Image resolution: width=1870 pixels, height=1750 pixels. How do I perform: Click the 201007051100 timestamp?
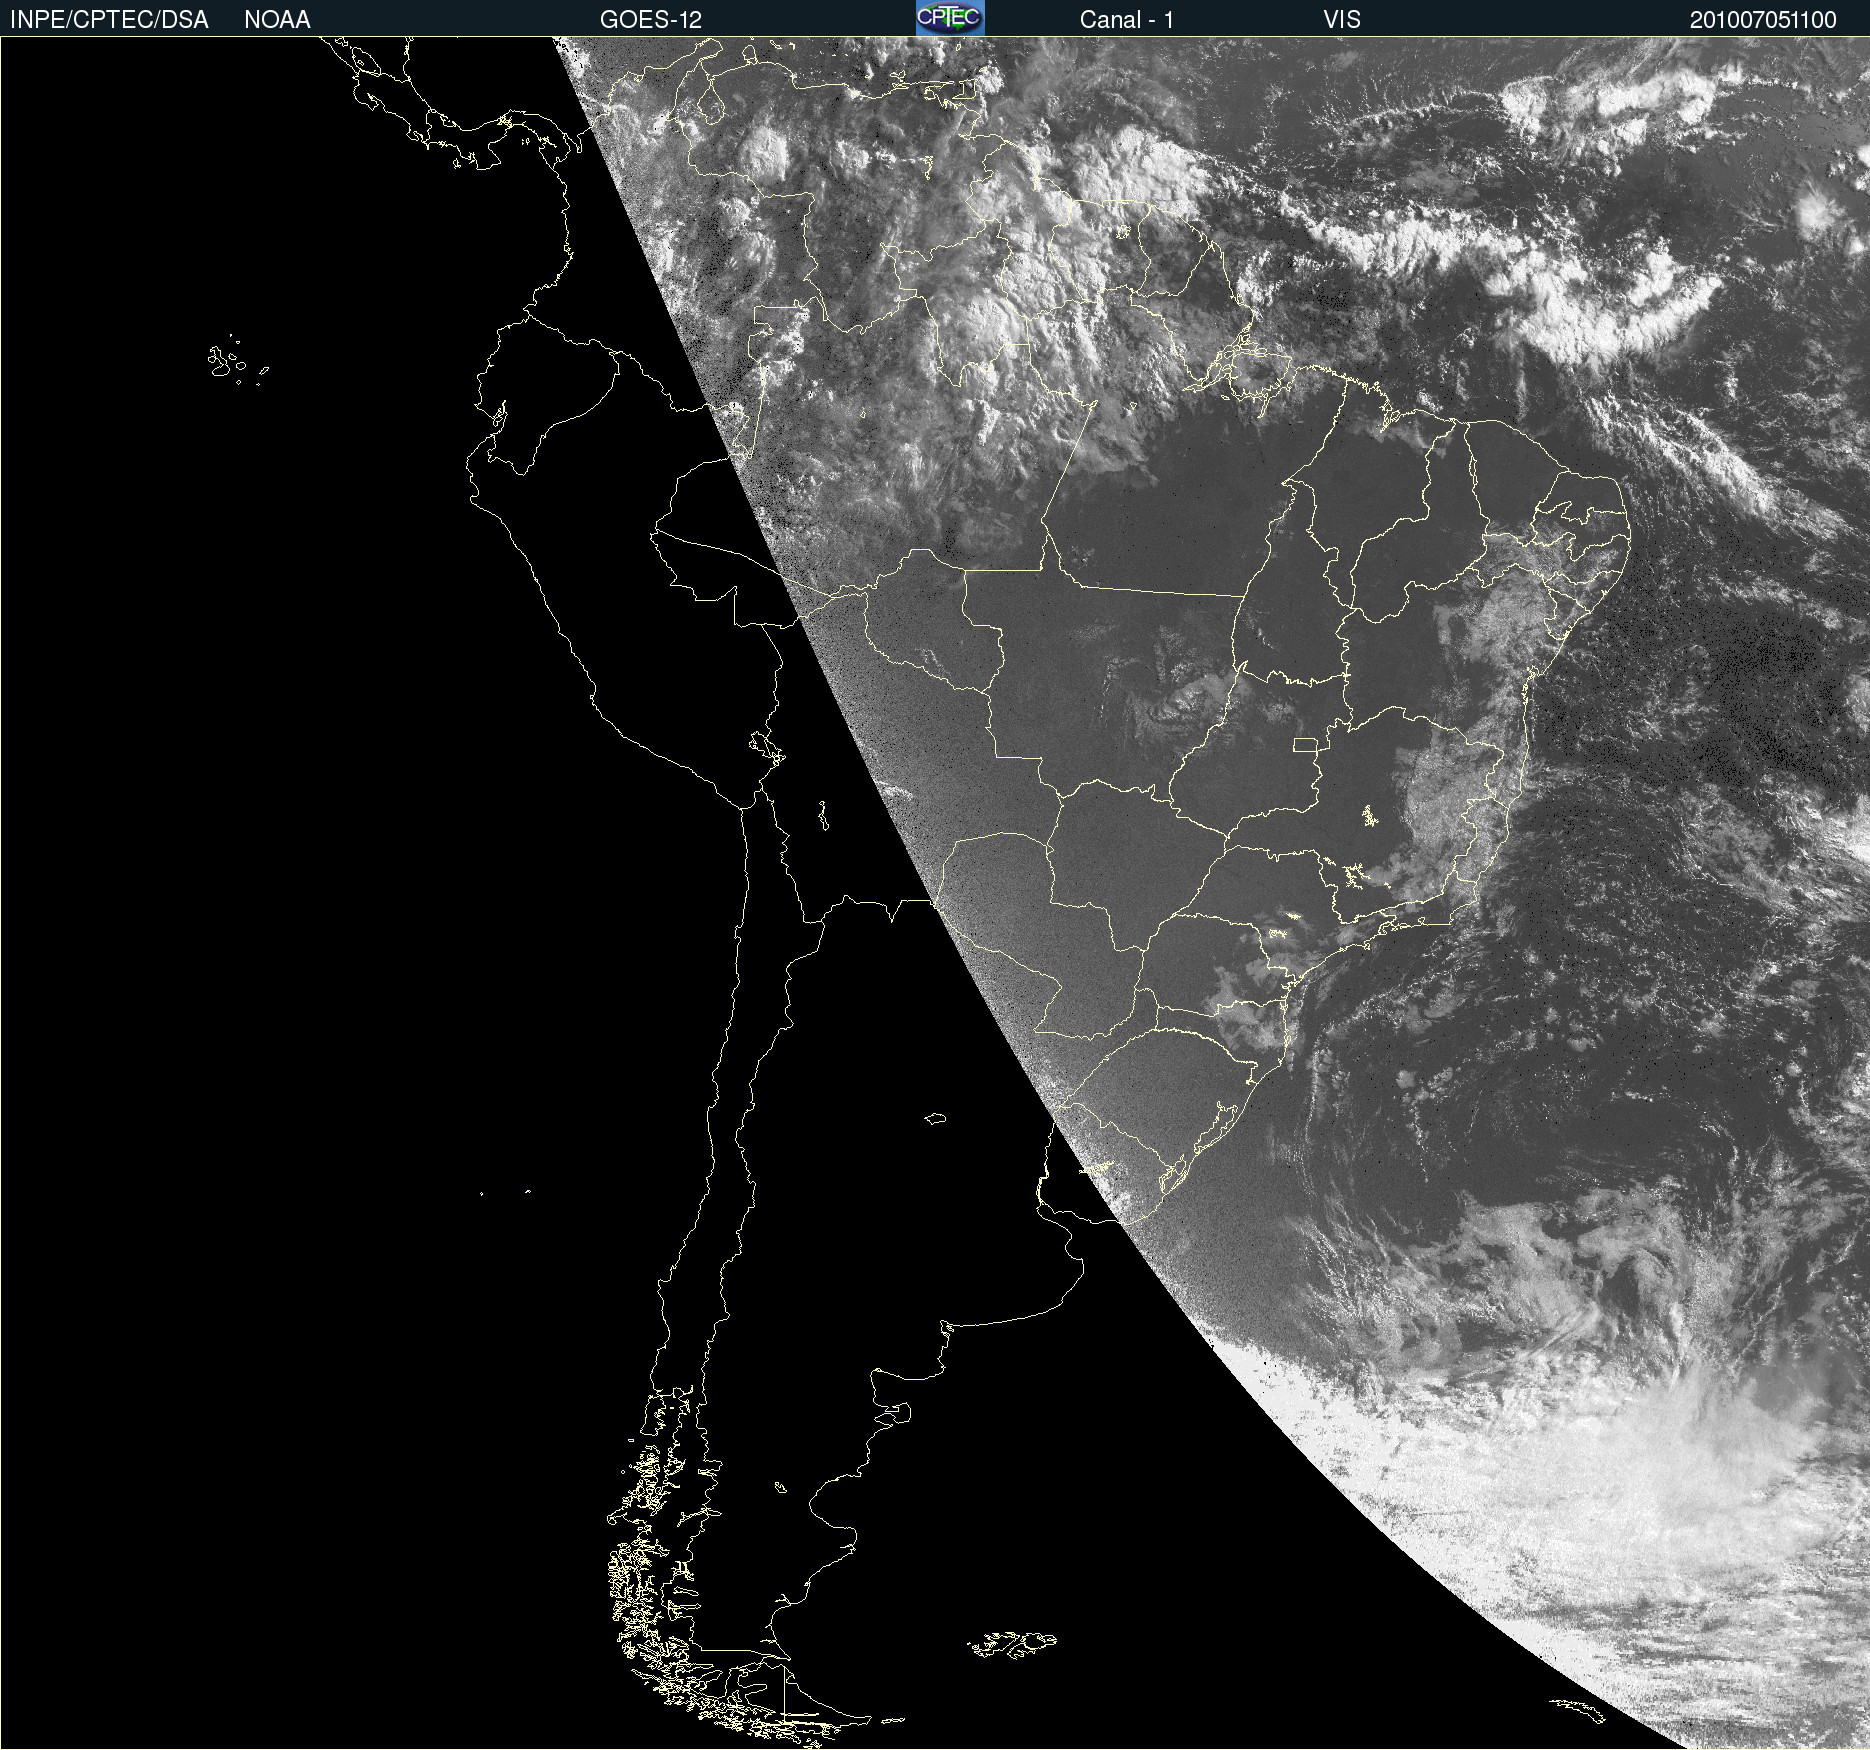click(x=1763, y=20)
